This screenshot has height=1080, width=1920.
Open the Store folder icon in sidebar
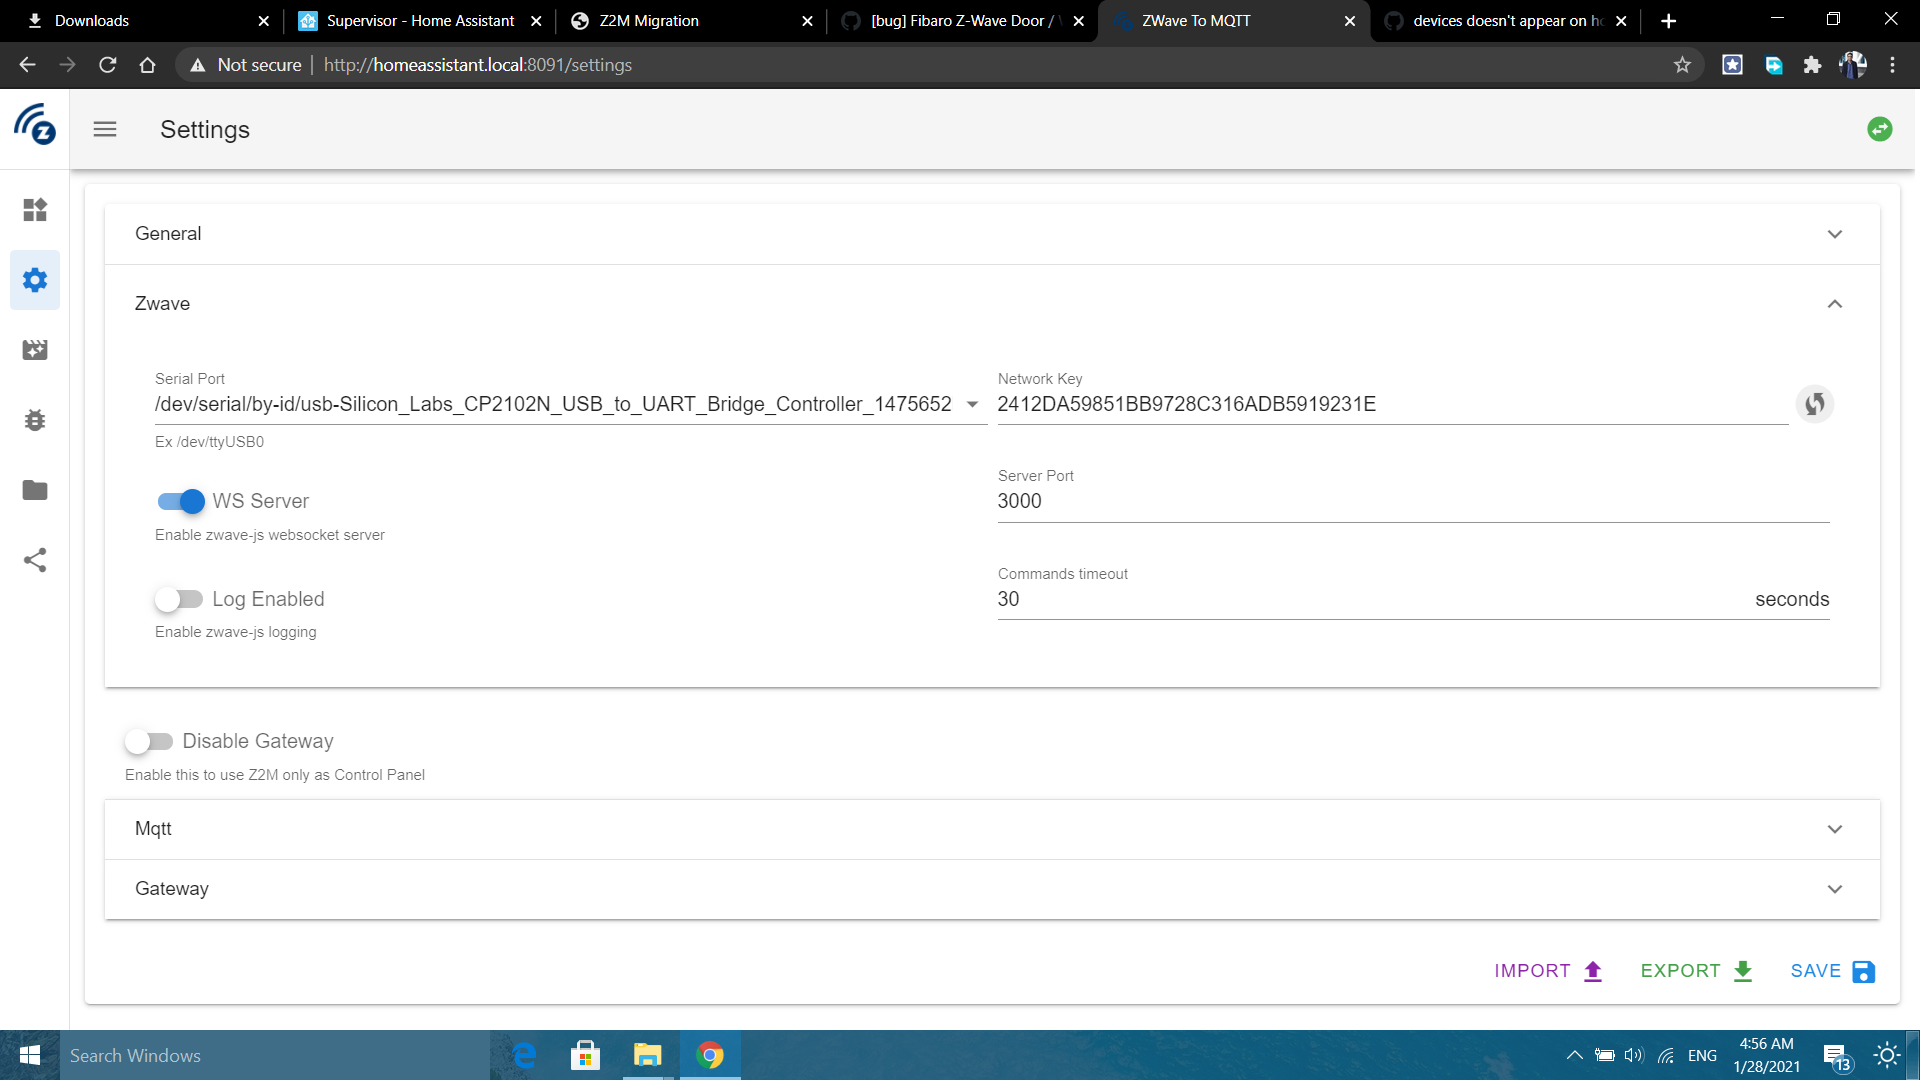click(35, 490)
